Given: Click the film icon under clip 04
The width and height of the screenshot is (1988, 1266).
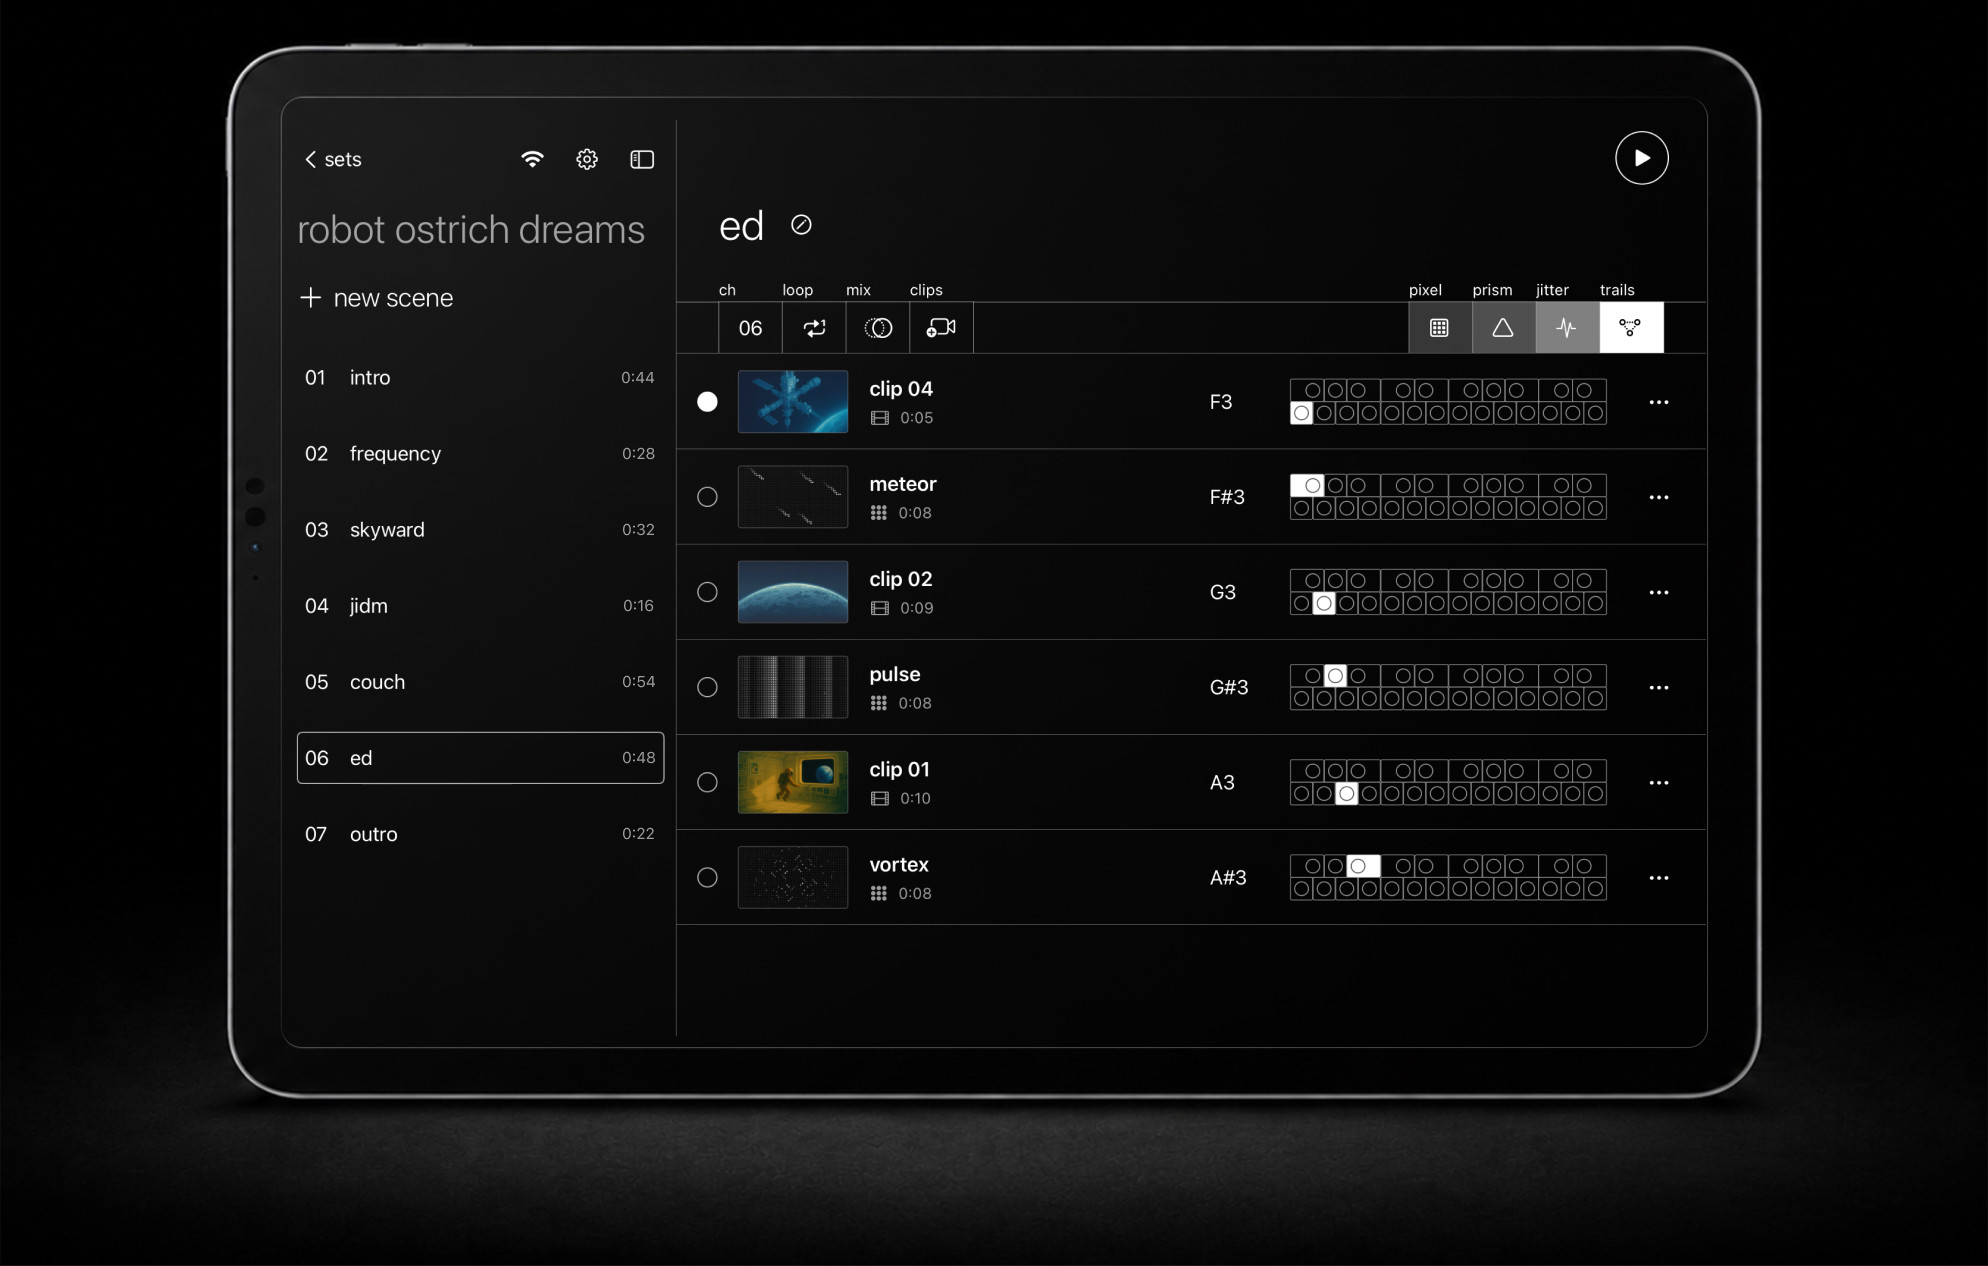Looking at the screenshot, I should point(879,418).
